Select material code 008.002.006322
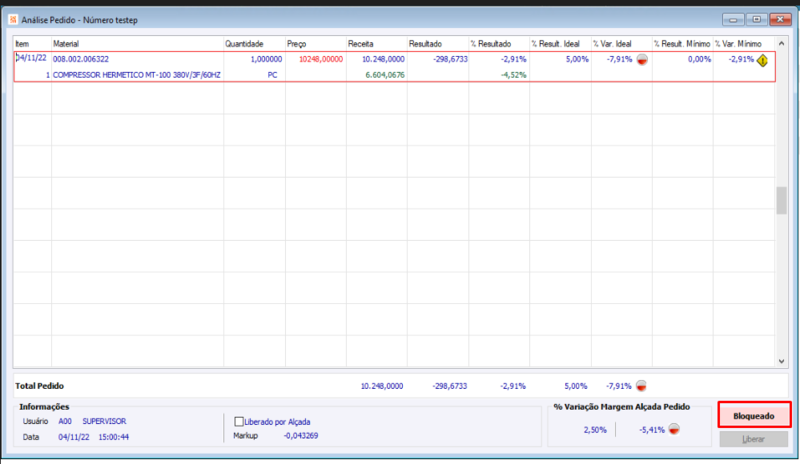The image size is (800, 464). tap(81, 59)
